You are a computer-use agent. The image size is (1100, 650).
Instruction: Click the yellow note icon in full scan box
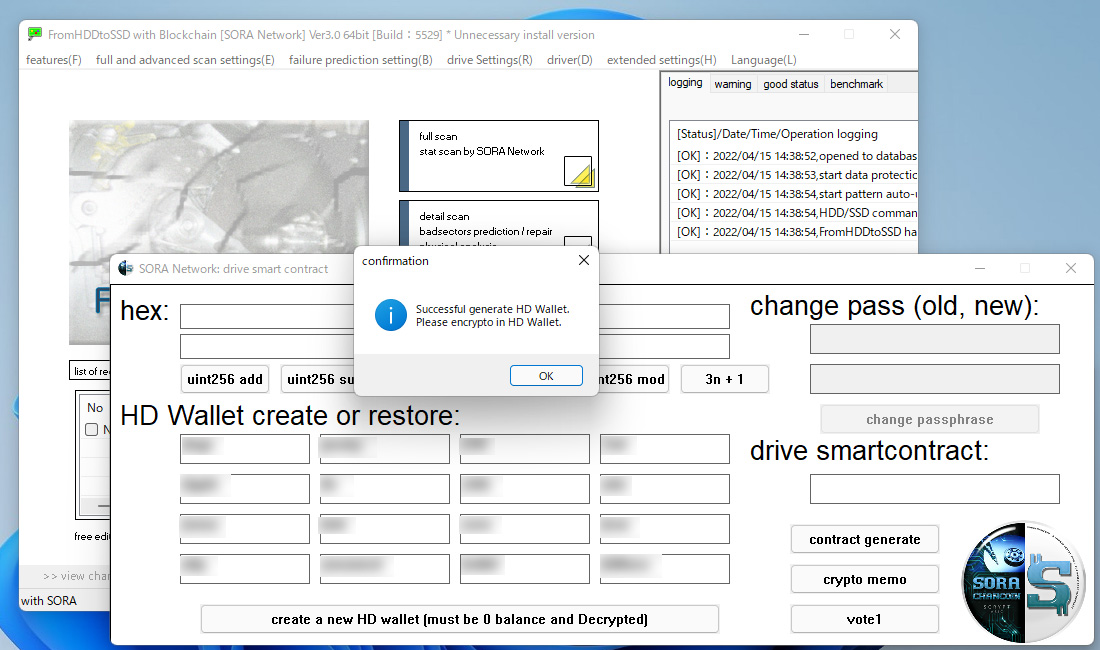(x=579, y=171)
